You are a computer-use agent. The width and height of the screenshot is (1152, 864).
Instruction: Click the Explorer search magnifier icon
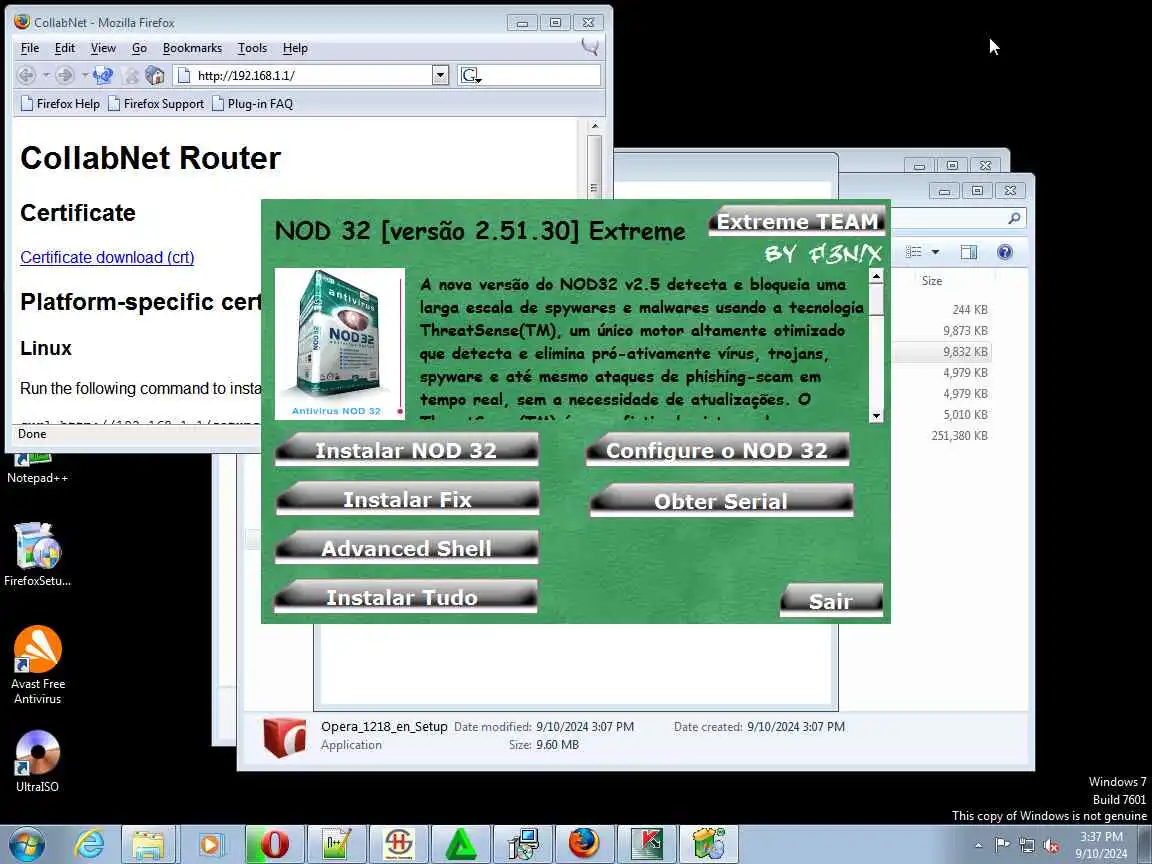pos(1014,218)
